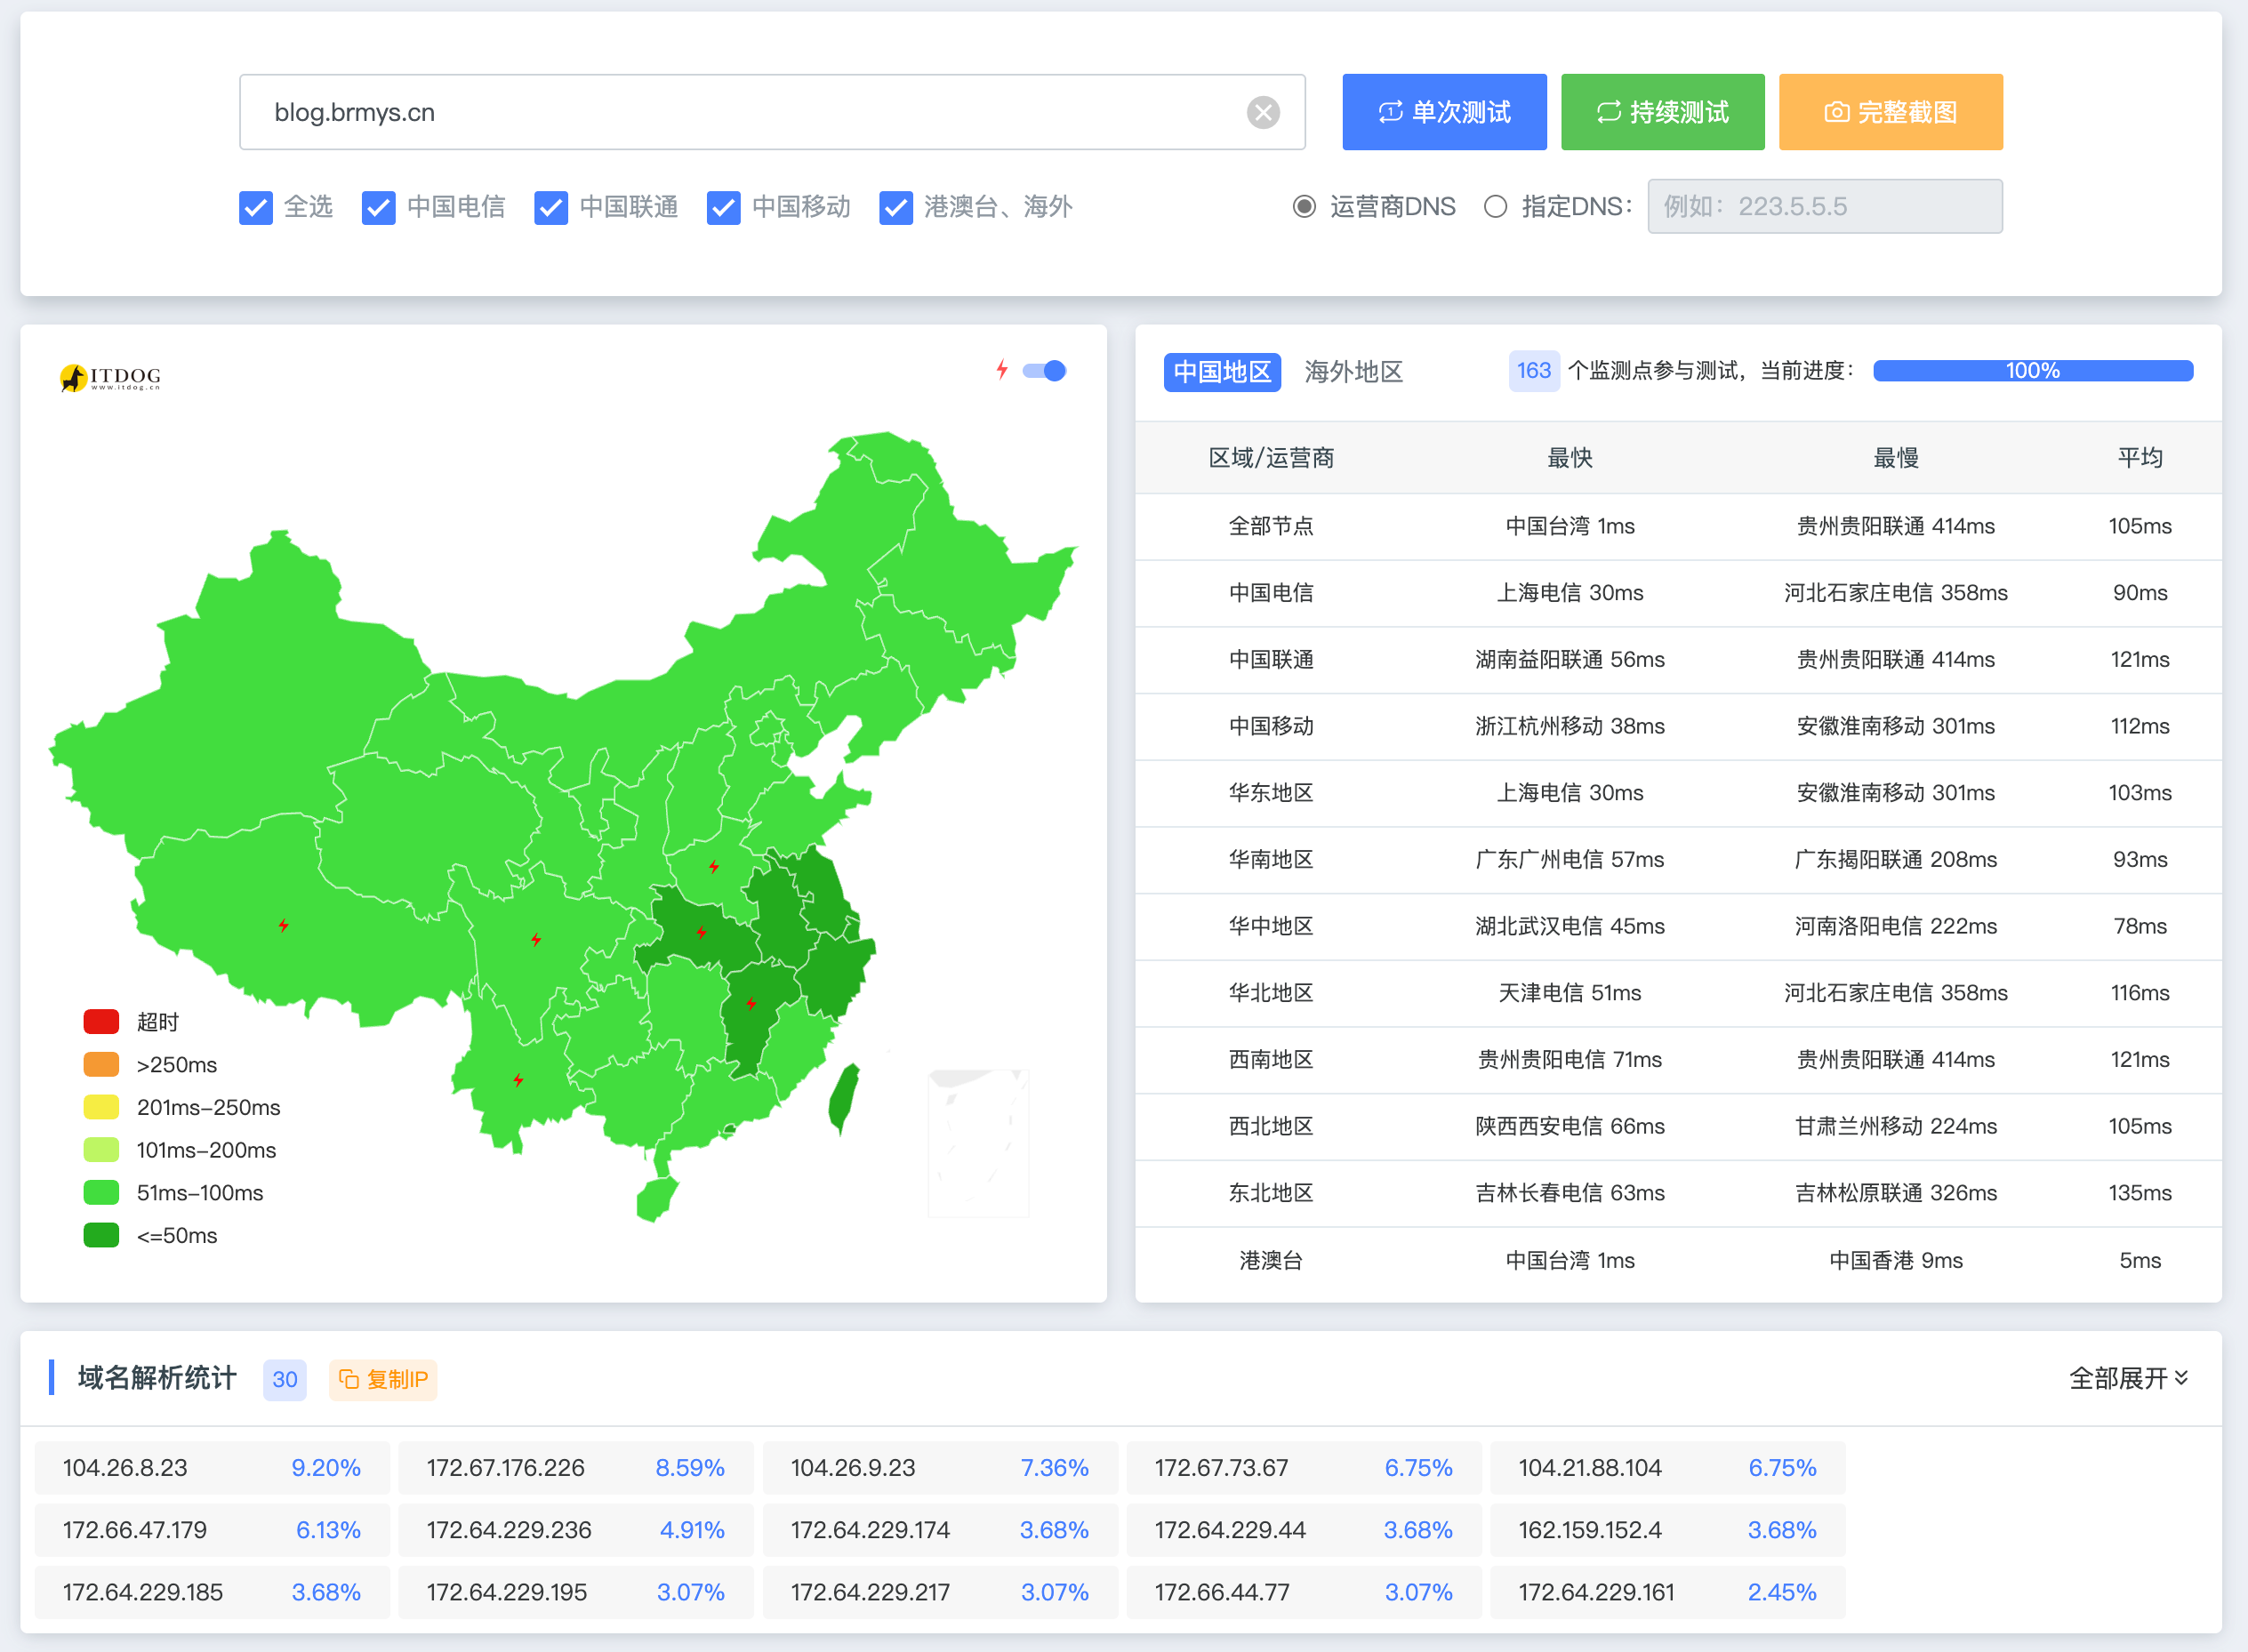Click Taiwan island on the map

coord(844,1098)
